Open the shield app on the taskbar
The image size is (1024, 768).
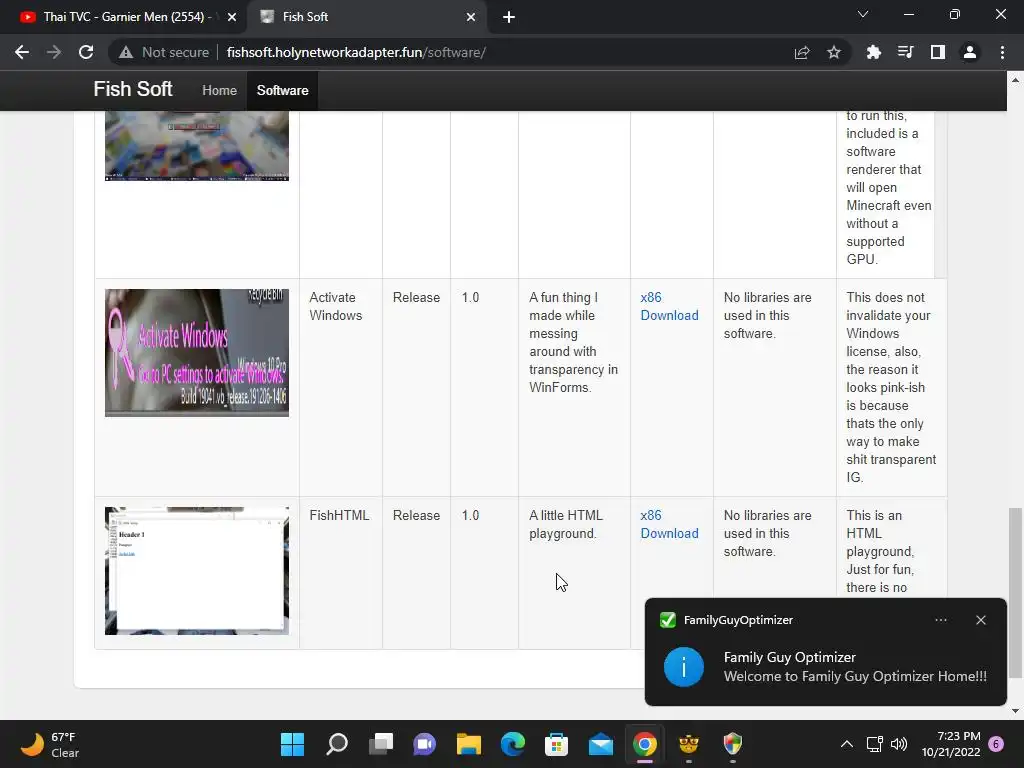click(733, 744)
